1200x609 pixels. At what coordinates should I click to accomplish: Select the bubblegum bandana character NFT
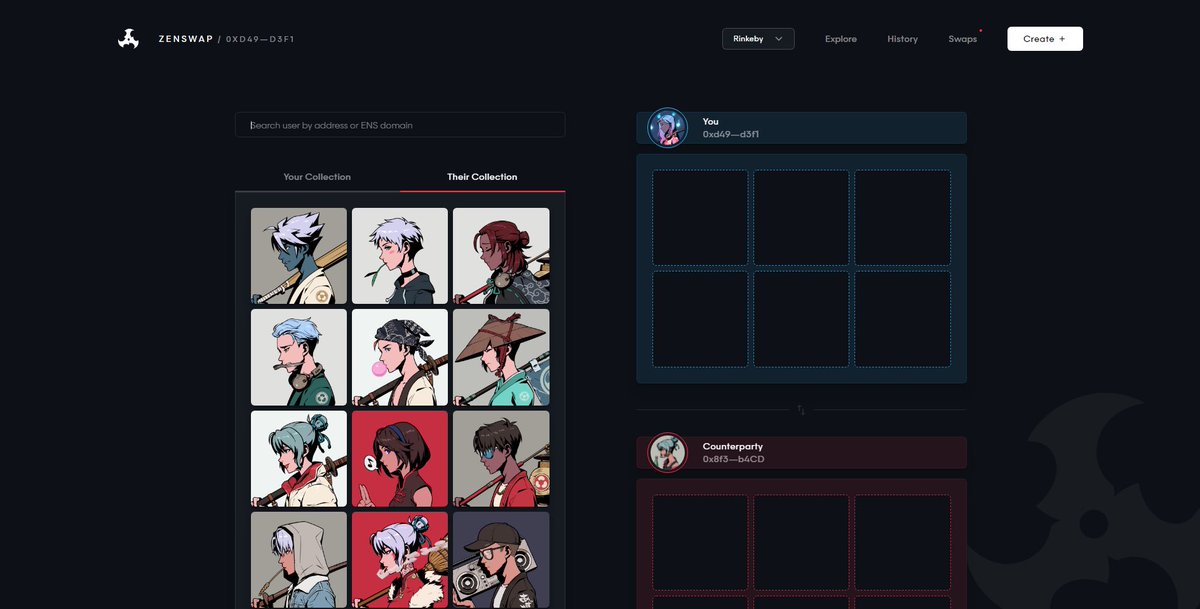(400, 357)
